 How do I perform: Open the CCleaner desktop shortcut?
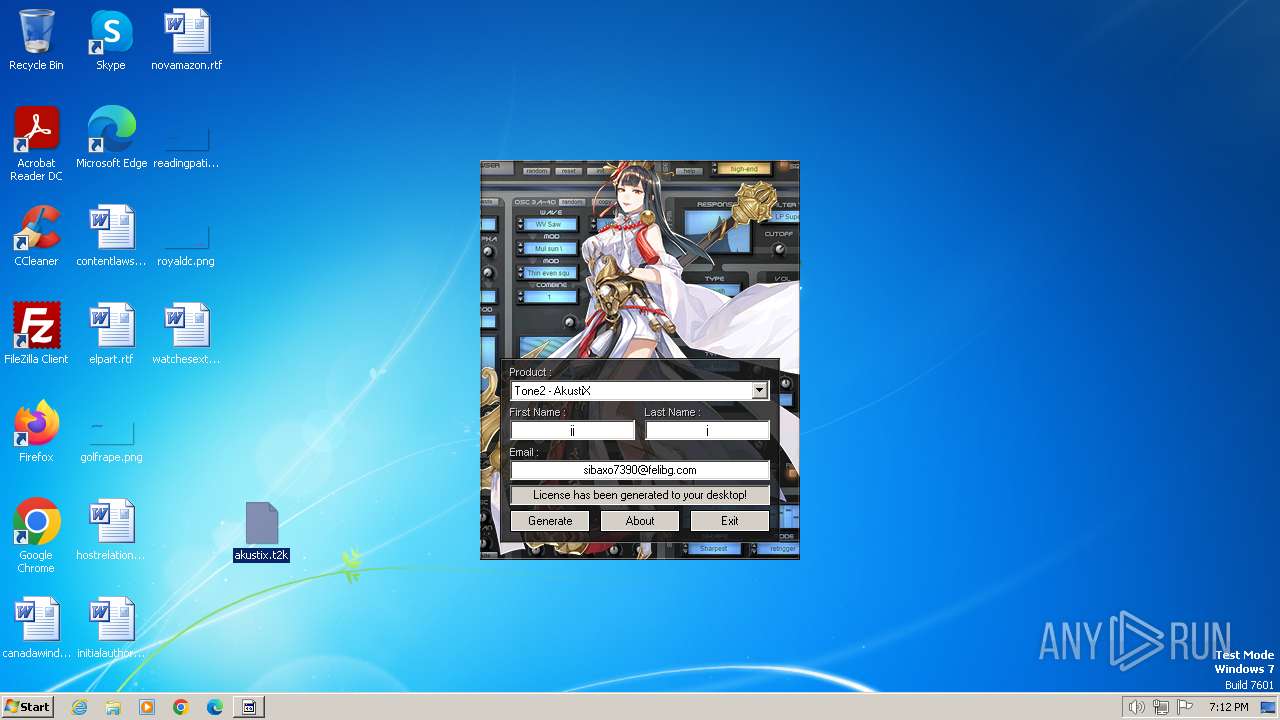click(x=36, y=236)
